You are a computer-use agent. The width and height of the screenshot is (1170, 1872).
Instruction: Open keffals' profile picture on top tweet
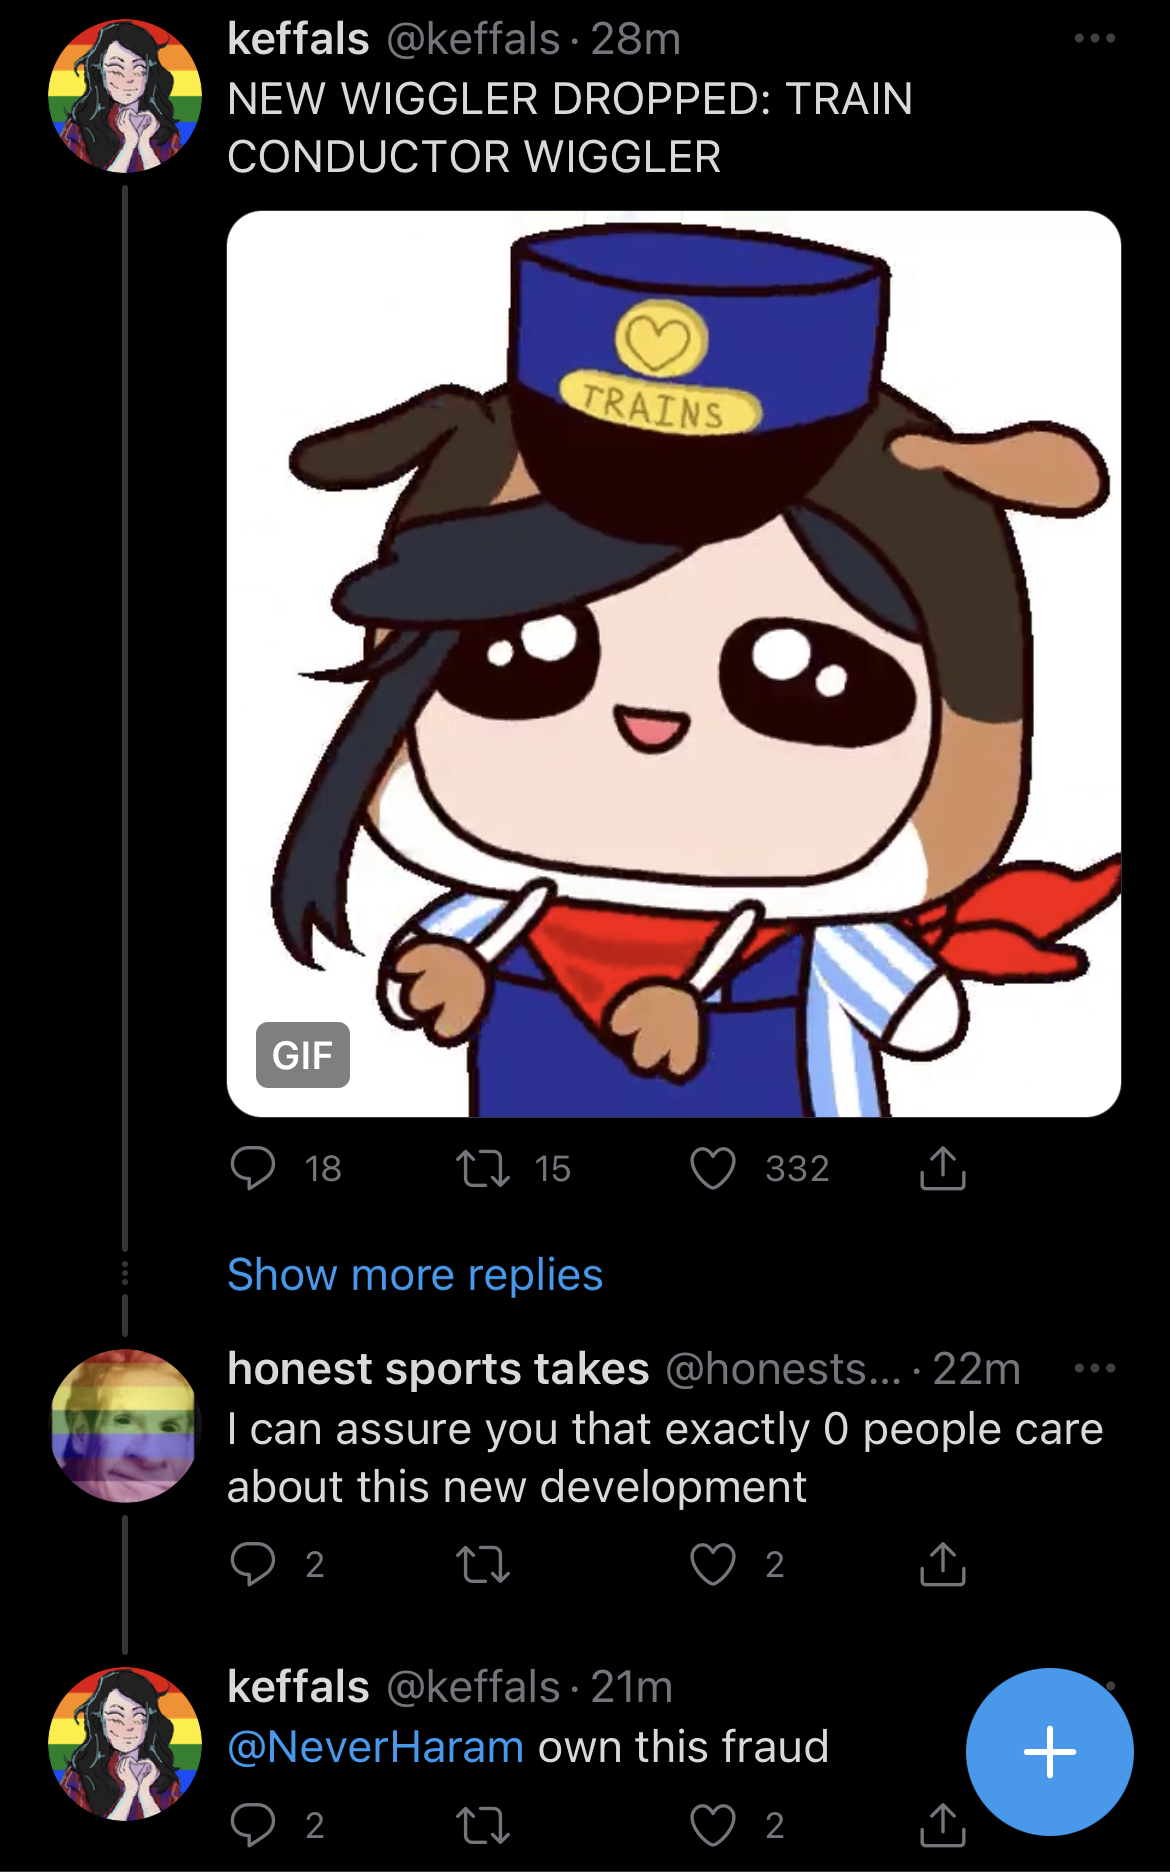pos(125,96)
